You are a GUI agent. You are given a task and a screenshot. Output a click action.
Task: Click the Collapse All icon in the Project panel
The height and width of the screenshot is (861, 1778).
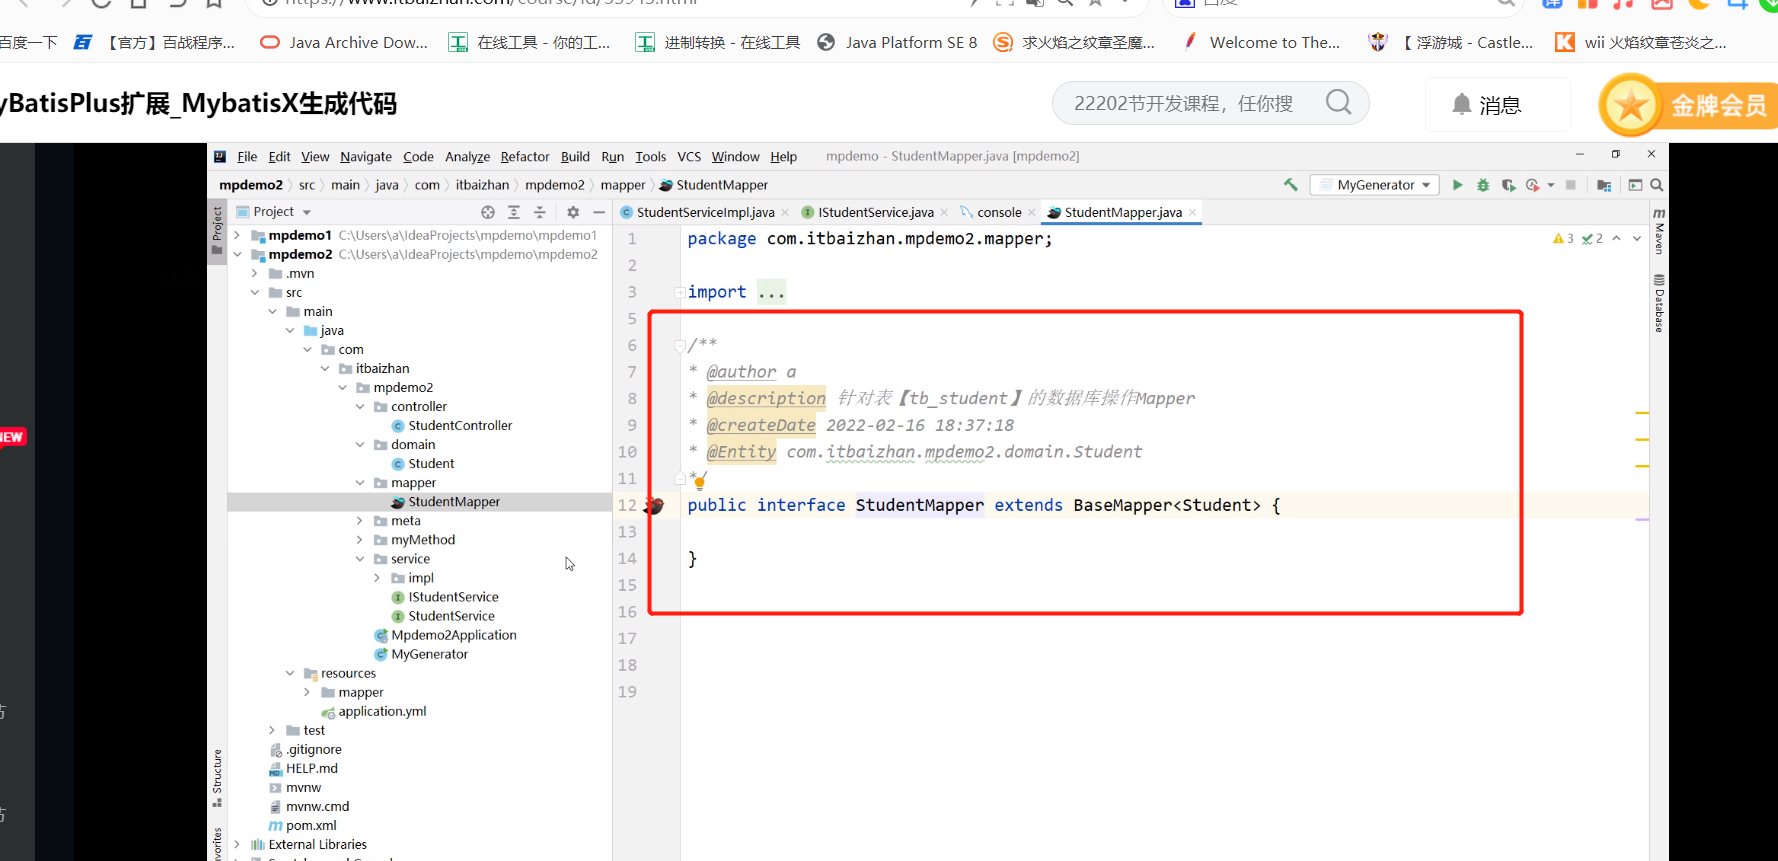pos(540,212)
